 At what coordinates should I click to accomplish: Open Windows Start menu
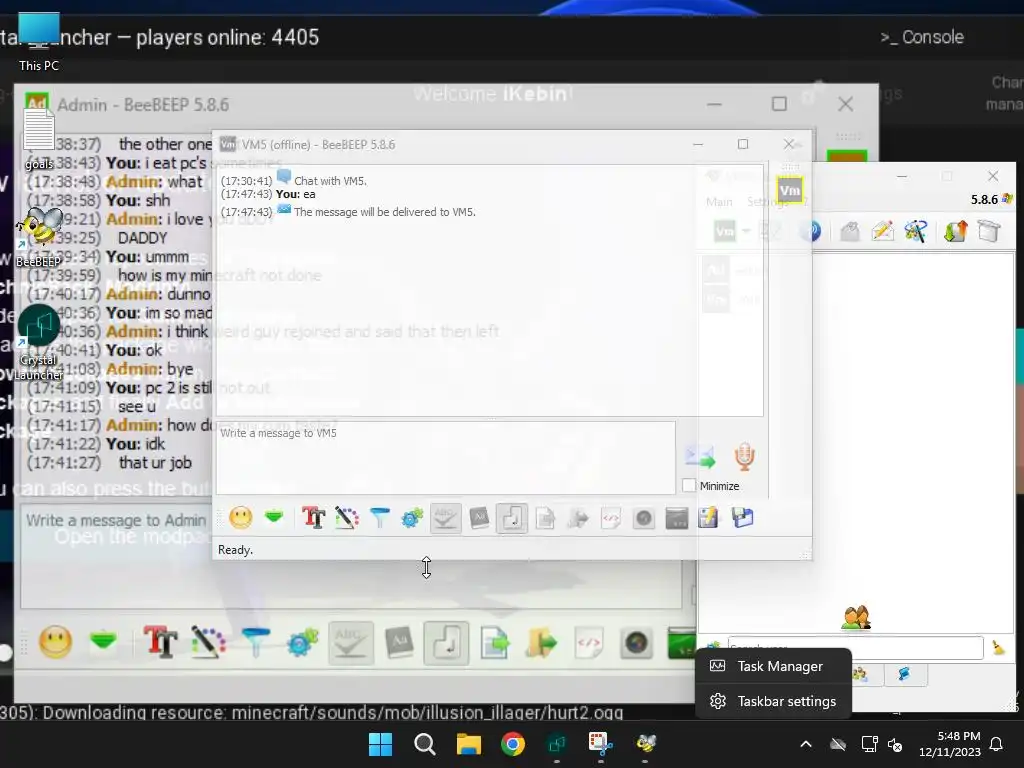point(380,744)
